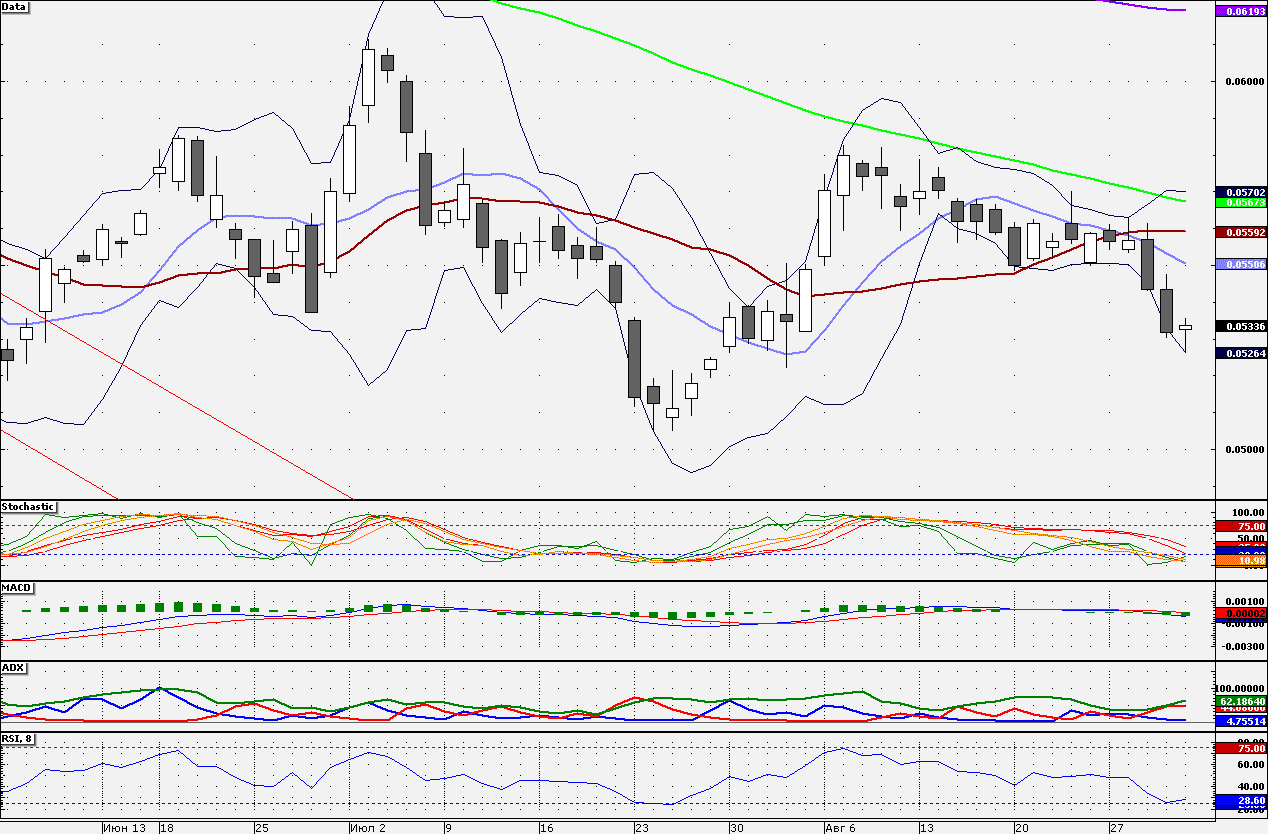Select the ADX indicator panel label
Viewport: 1268px width, 834px height.
[x=12, y=667]
